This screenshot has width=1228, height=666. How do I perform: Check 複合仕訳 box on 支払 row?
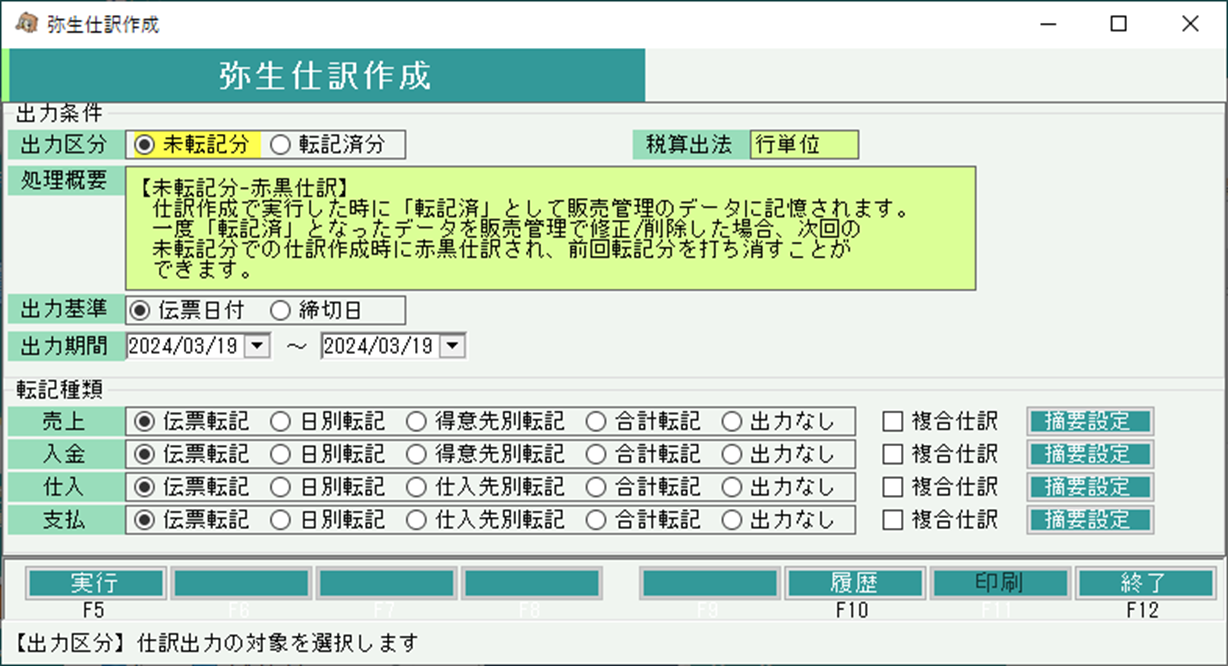coord(892,520)
